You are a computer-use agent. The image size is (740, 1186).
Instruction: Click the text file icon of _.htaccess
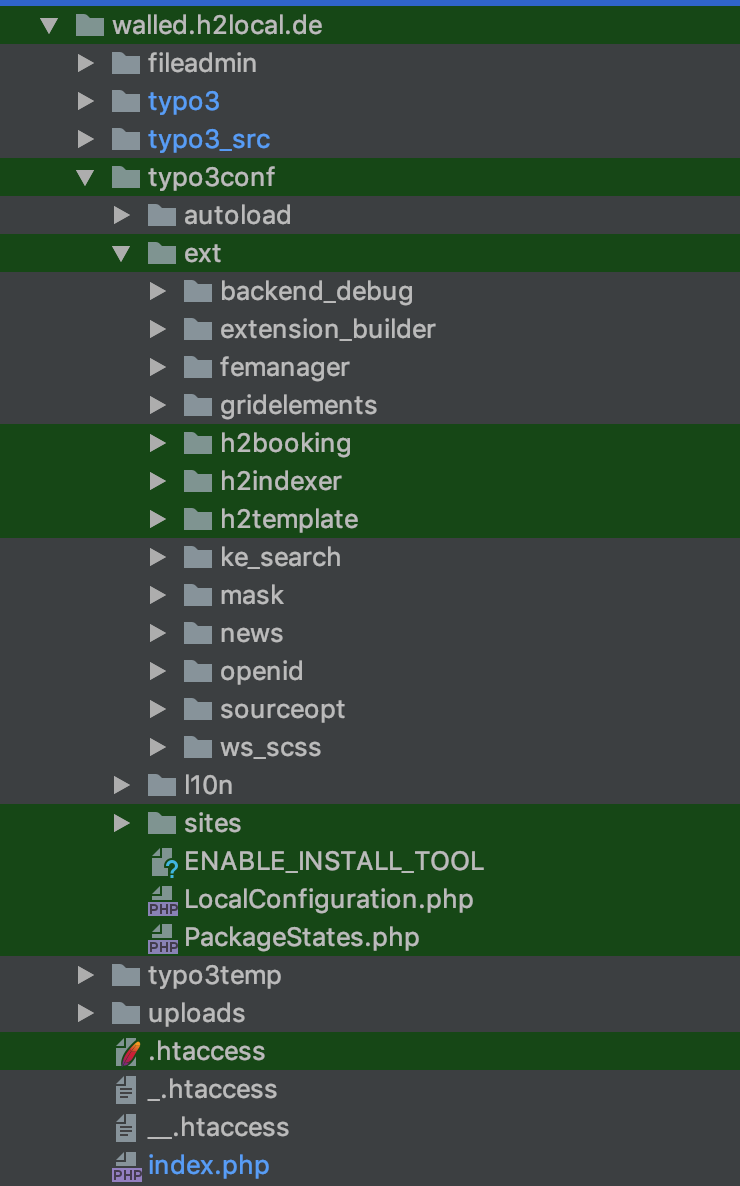(126, 1089)
